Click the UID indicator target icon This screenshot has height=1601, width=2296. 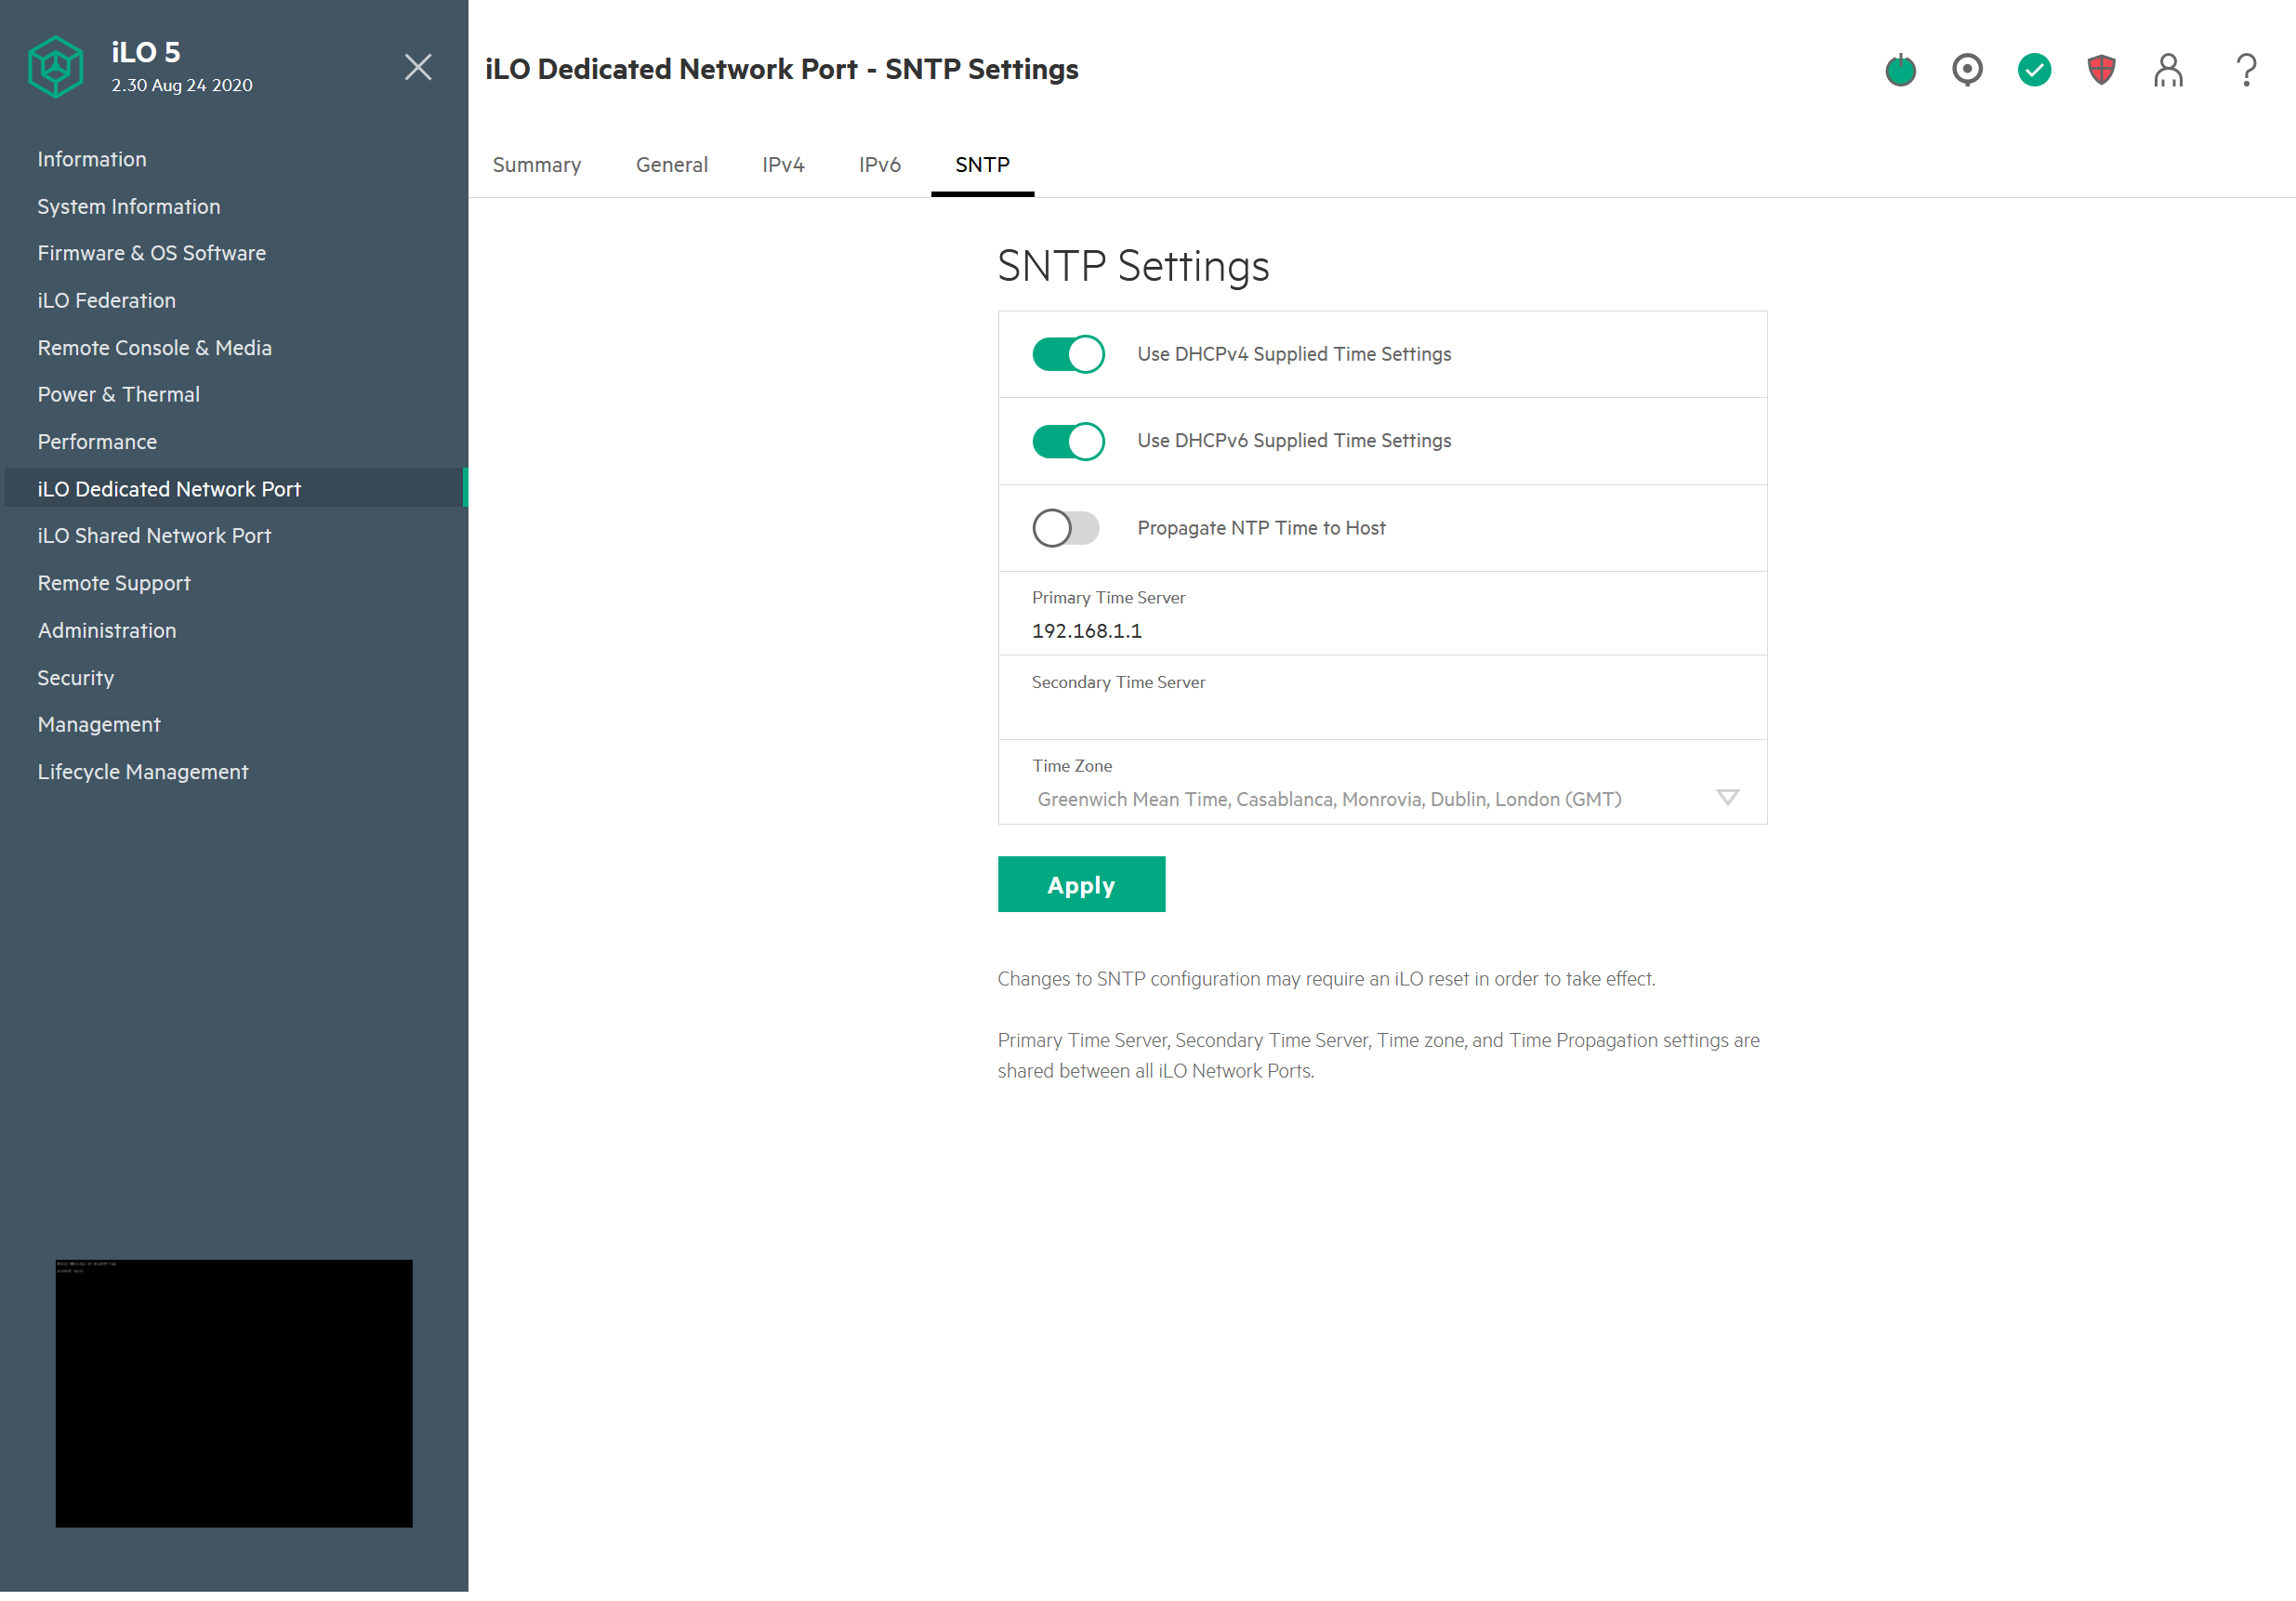coord(1967,69)
